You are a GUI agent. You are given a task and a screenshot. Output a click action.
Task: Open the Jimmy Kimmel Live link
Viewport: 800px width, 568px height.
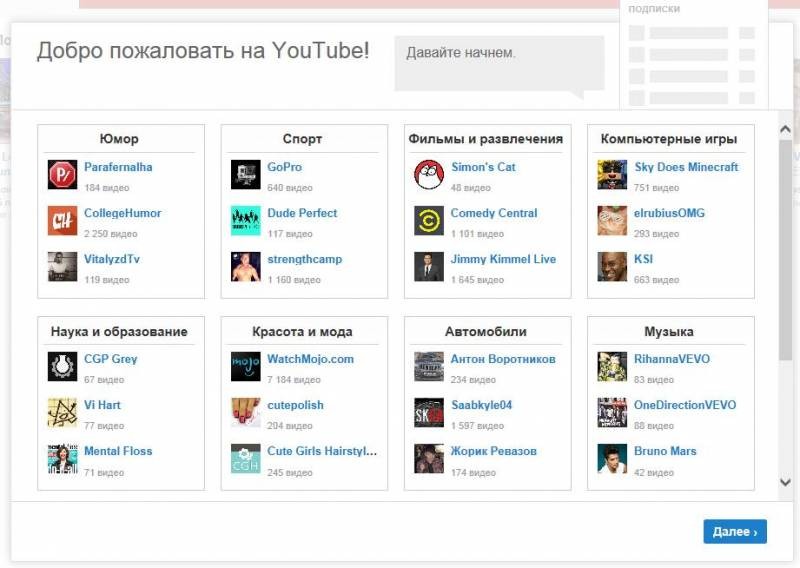pos(503,259)
